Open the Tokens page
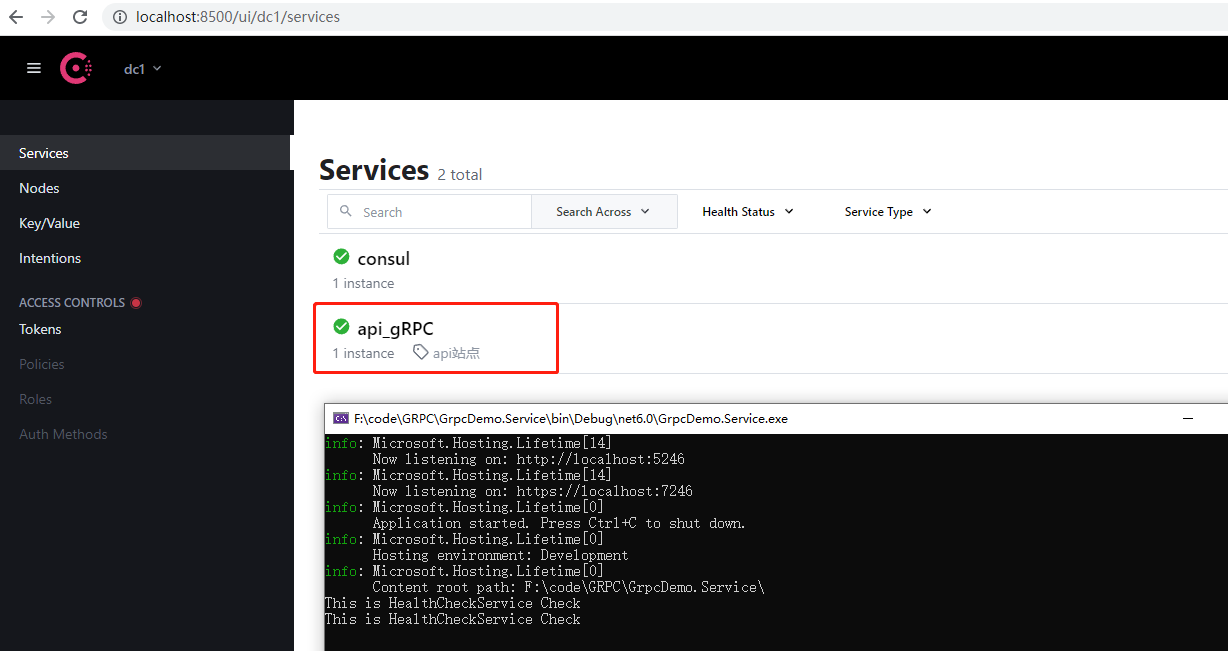 pyautogui.click(x=40, y=329)
